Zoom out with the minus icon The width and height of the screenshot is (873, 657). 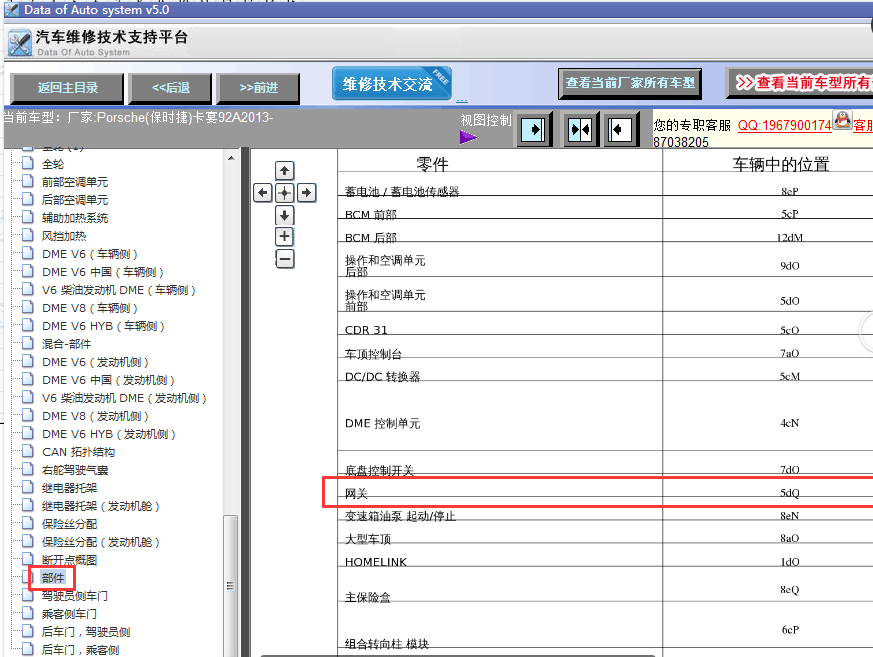tap(285, 259)
